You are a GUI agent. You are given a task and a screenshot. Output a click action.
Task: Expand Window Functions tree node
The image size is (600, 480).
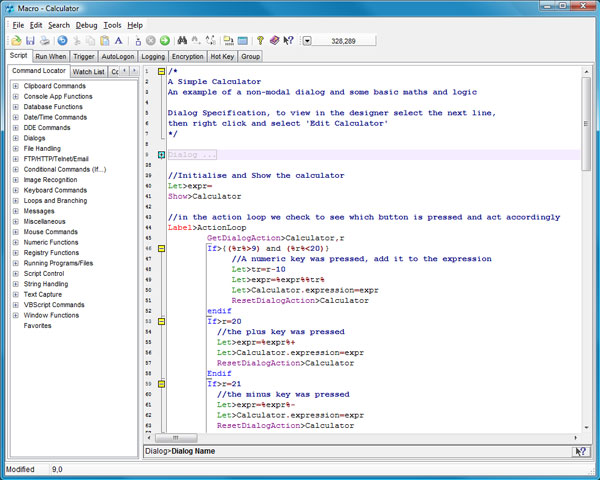[x=15, y=315]
